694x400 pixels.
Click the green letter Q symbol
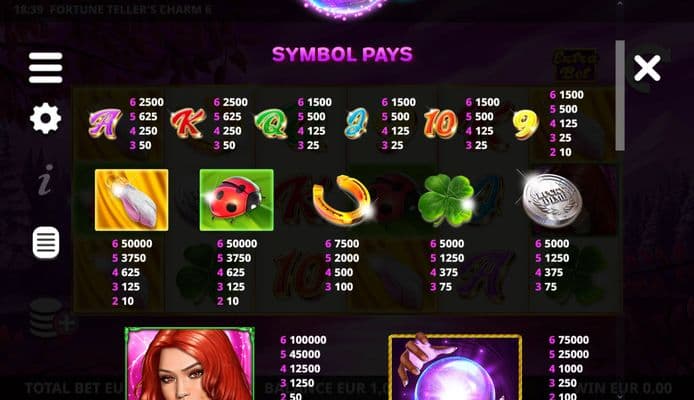[271, 124]
